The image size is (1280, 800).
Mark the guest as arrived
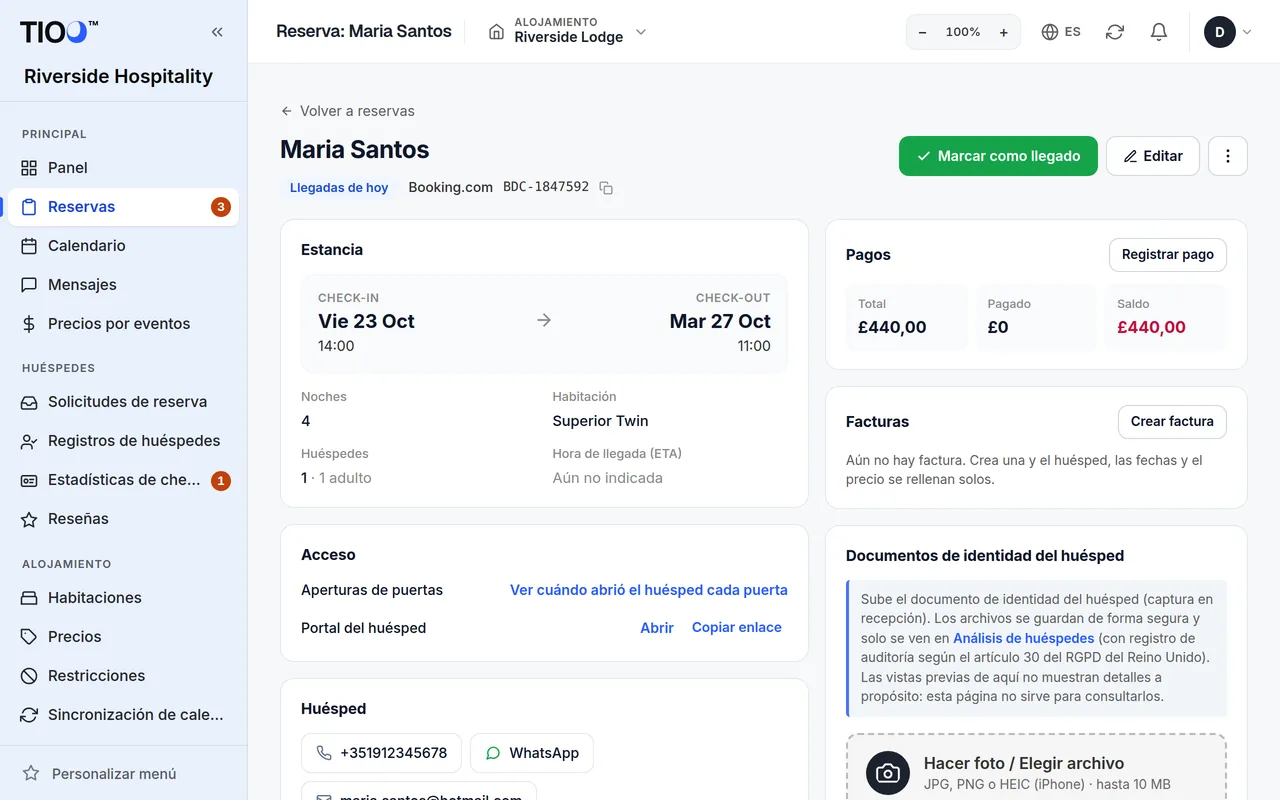pos(998,156)
